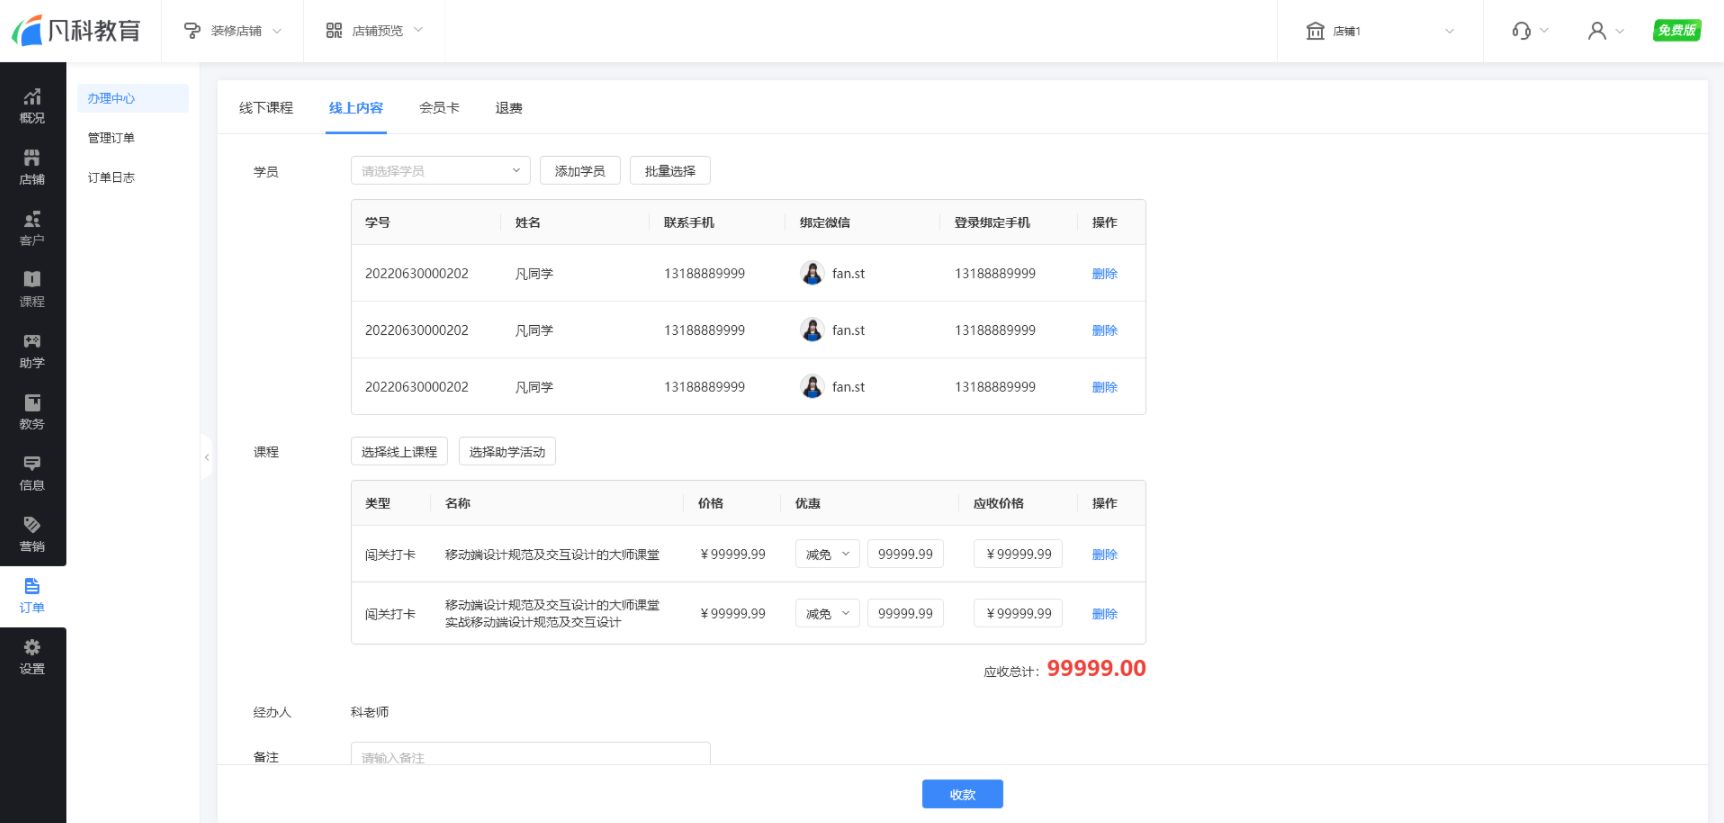This screenshot has height=823, width=1724.
Task: Switch to the 退费 tab
Action: [x=509, y=108]
